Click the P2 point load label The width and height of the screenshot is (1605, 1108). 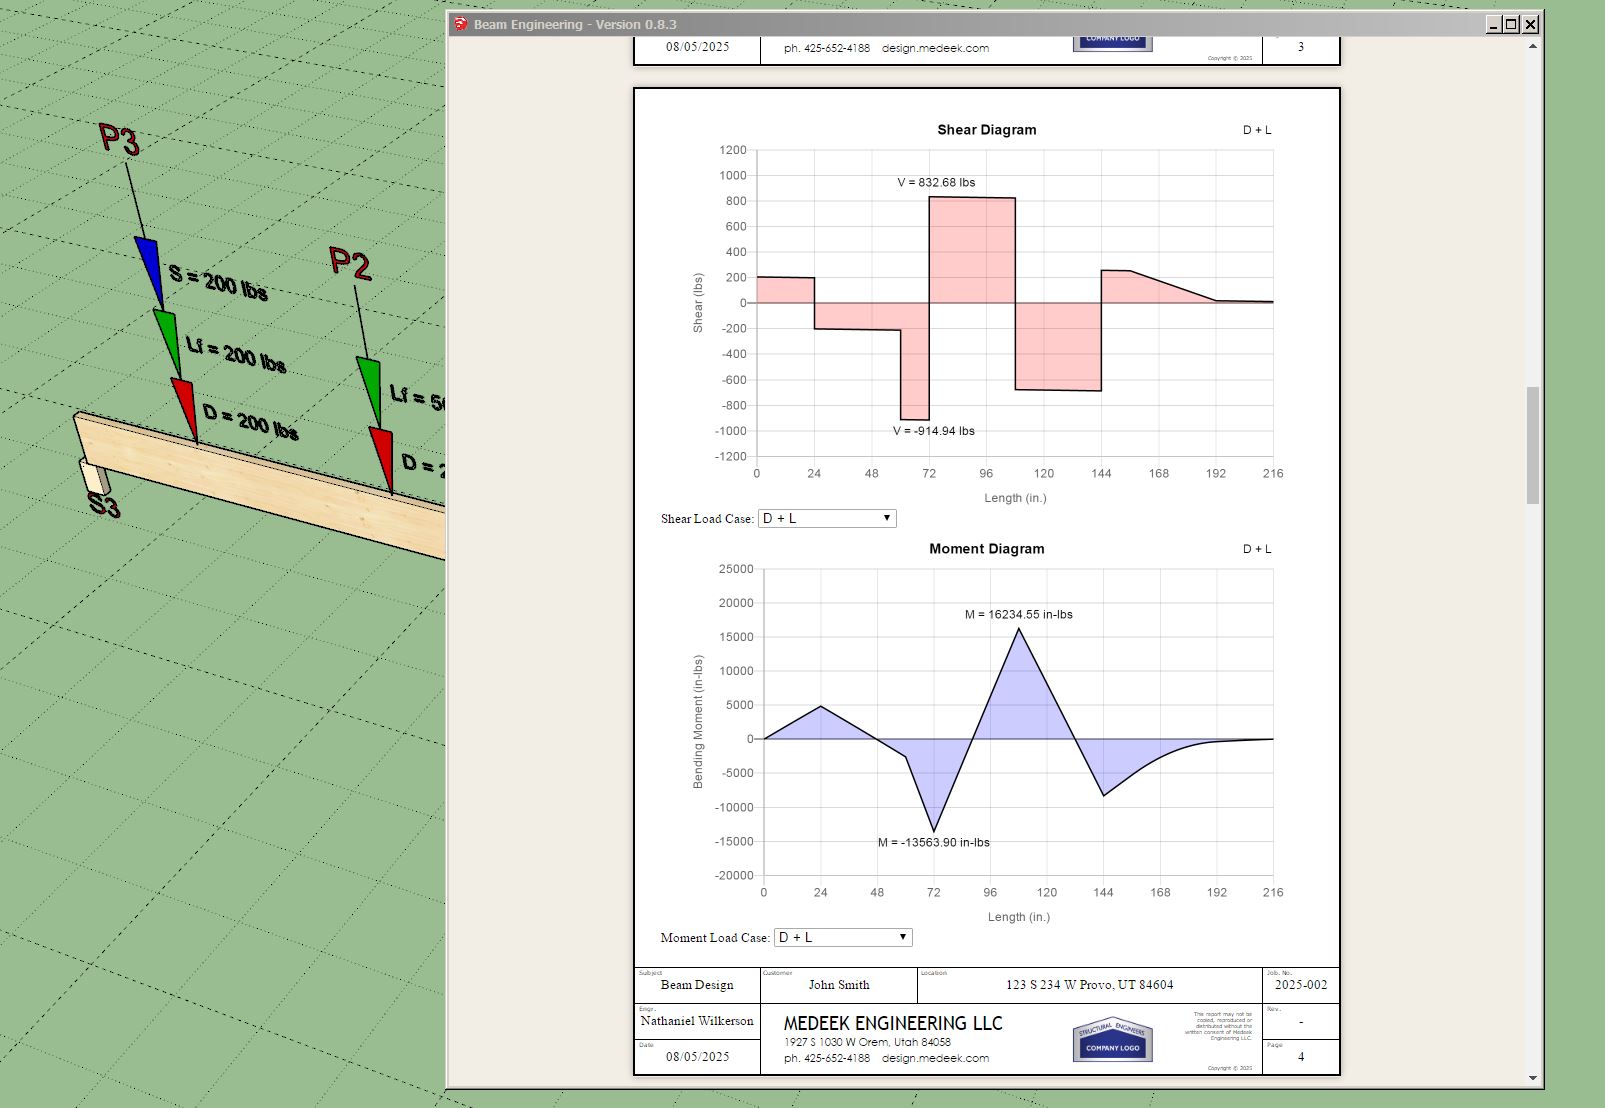(x=350, y=263)
